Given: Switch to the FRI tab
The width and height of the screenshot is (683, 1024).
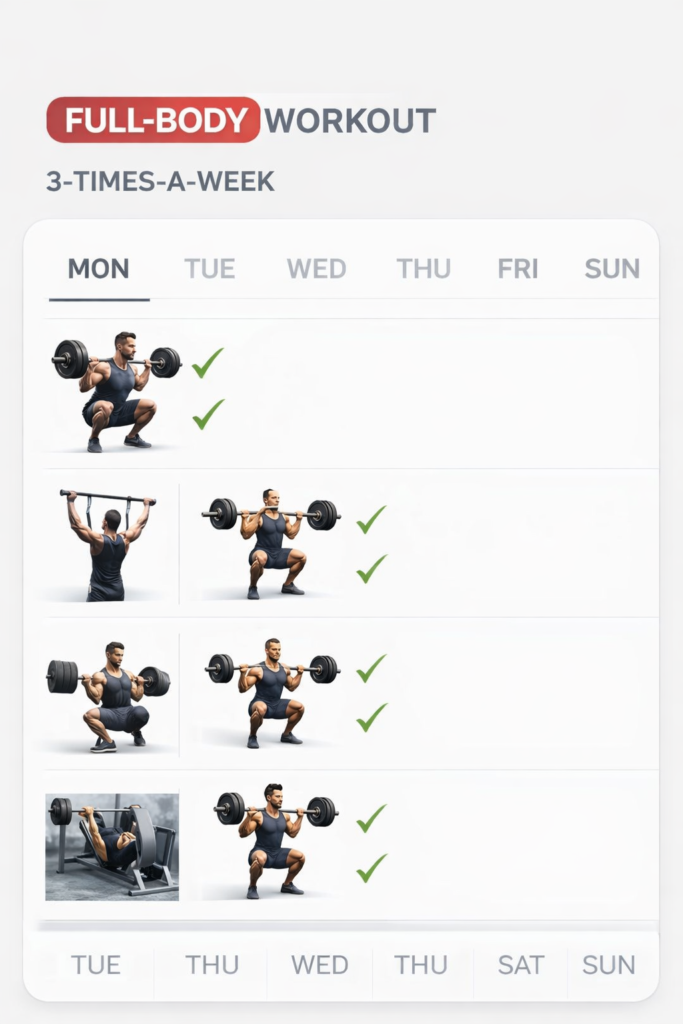Looking at the screenshot, I should tap(518, 269).
